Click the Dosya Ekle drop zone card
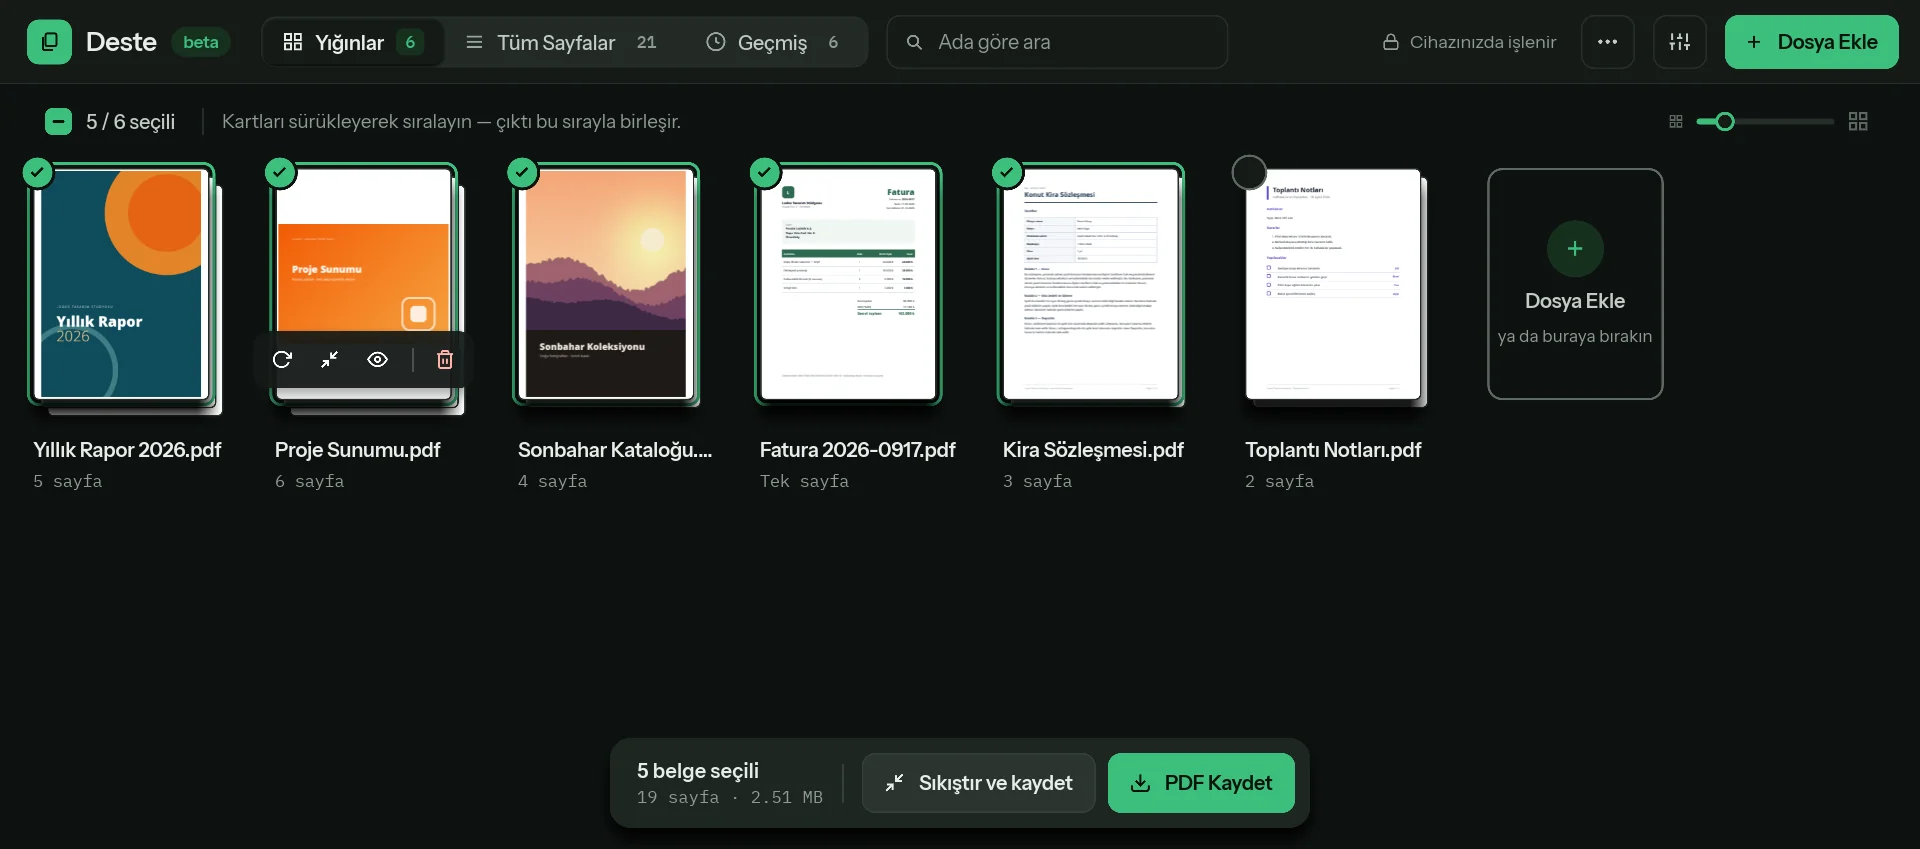 1575,284
